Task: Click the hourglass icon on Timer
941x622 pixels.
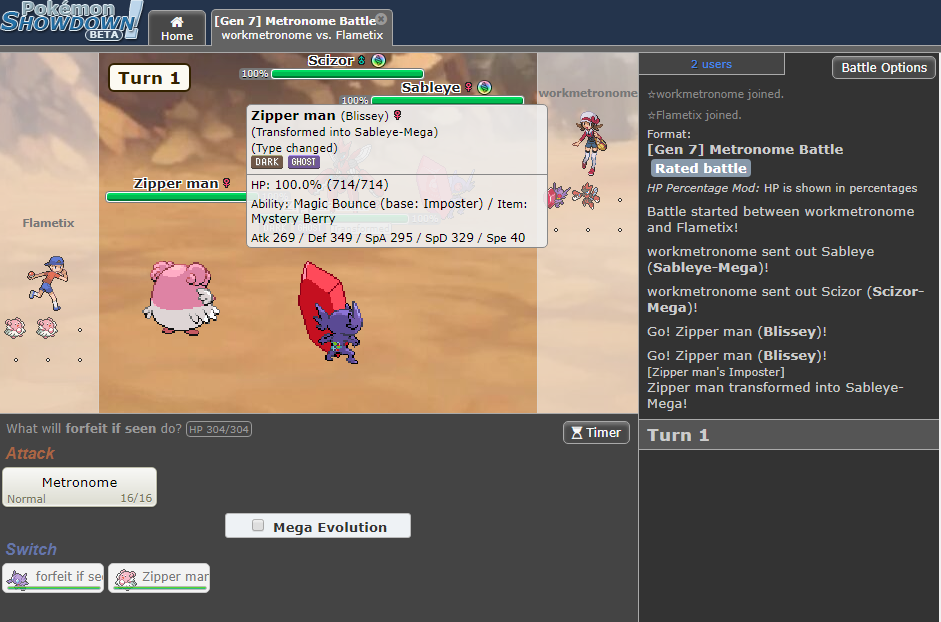Action: [577, 433]
